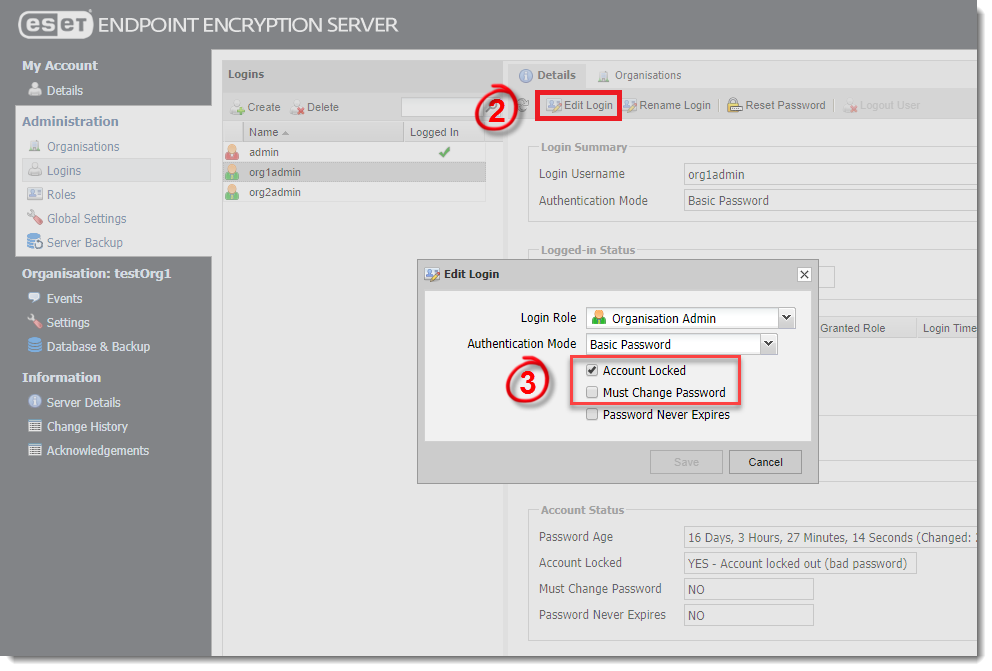
Task: Click the Logged In column header
Action: (x=445, y=132)
